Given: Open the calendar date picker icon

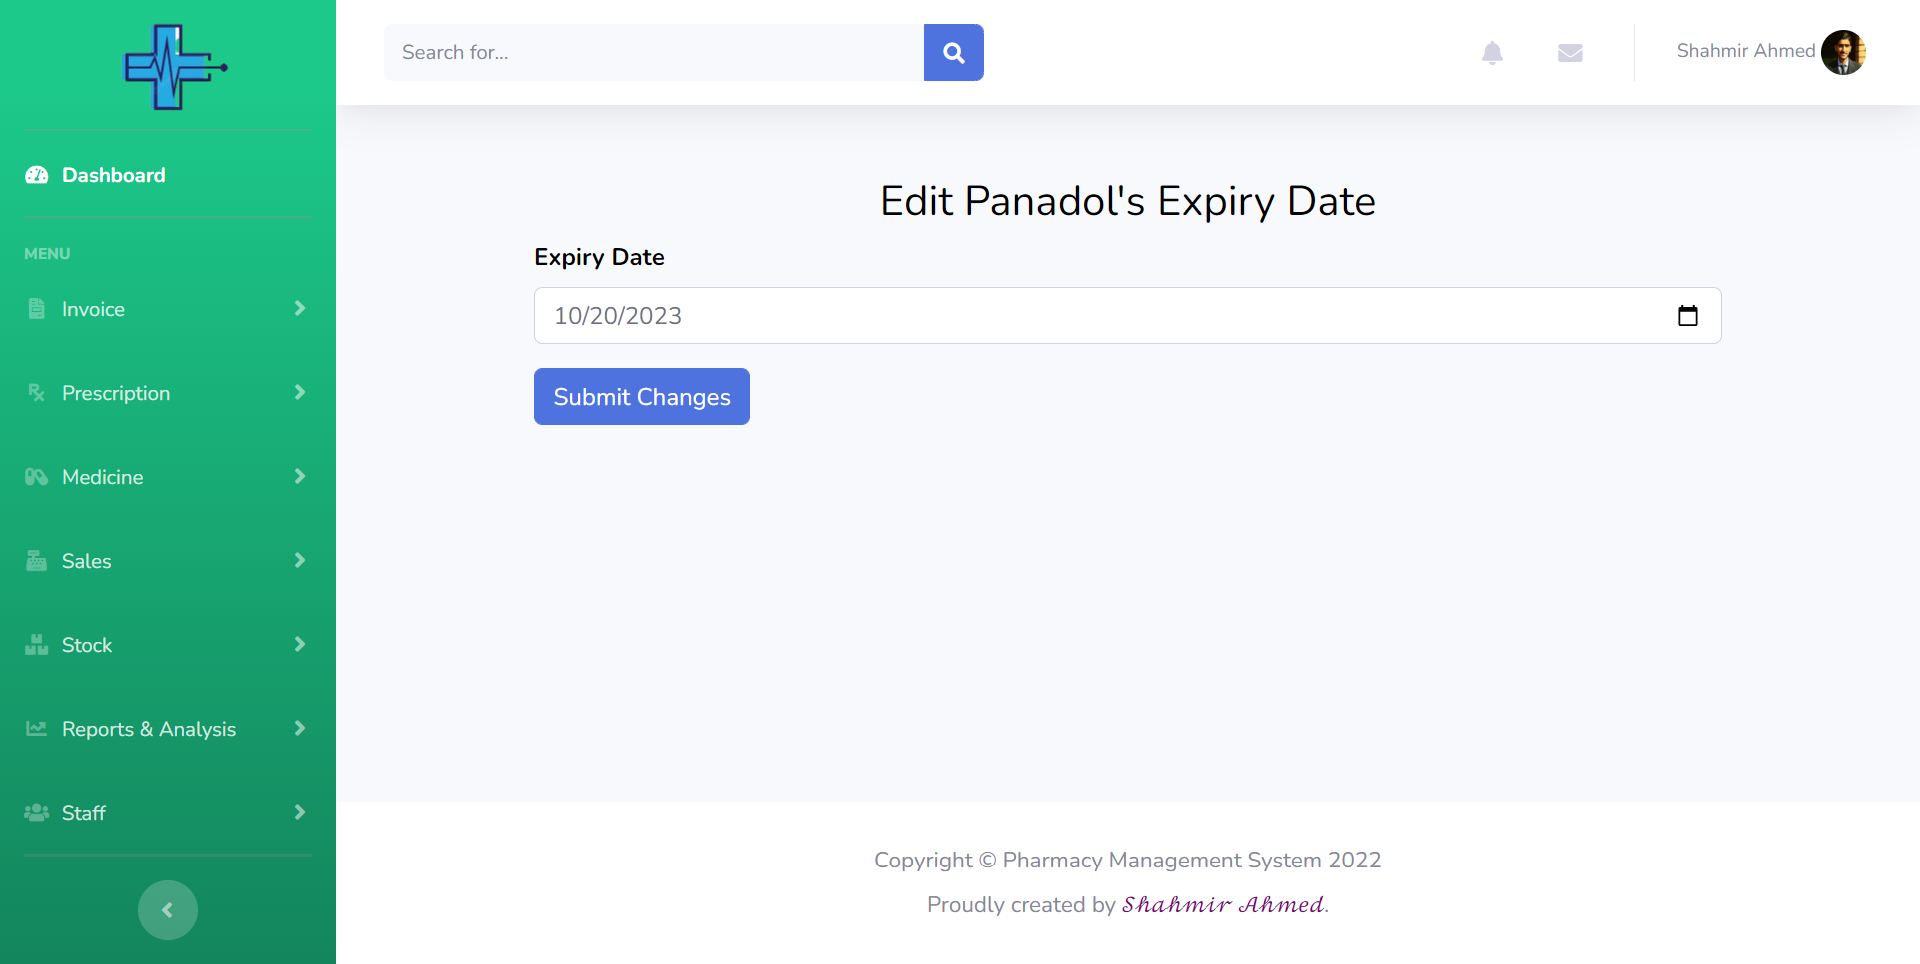Looking at the screenshot, I should pos(1688,316).
